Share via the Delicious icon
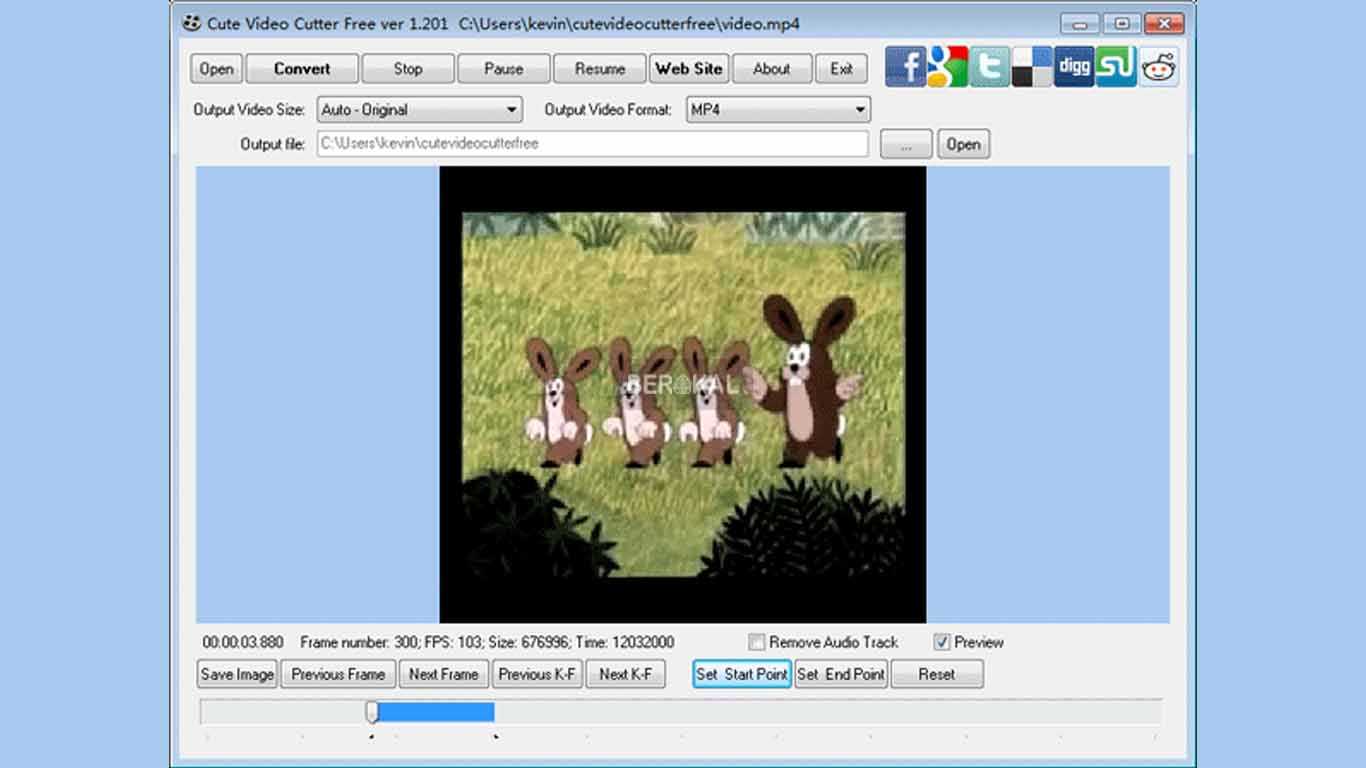Screen dimensions: 1366x768 [1032, 67]
